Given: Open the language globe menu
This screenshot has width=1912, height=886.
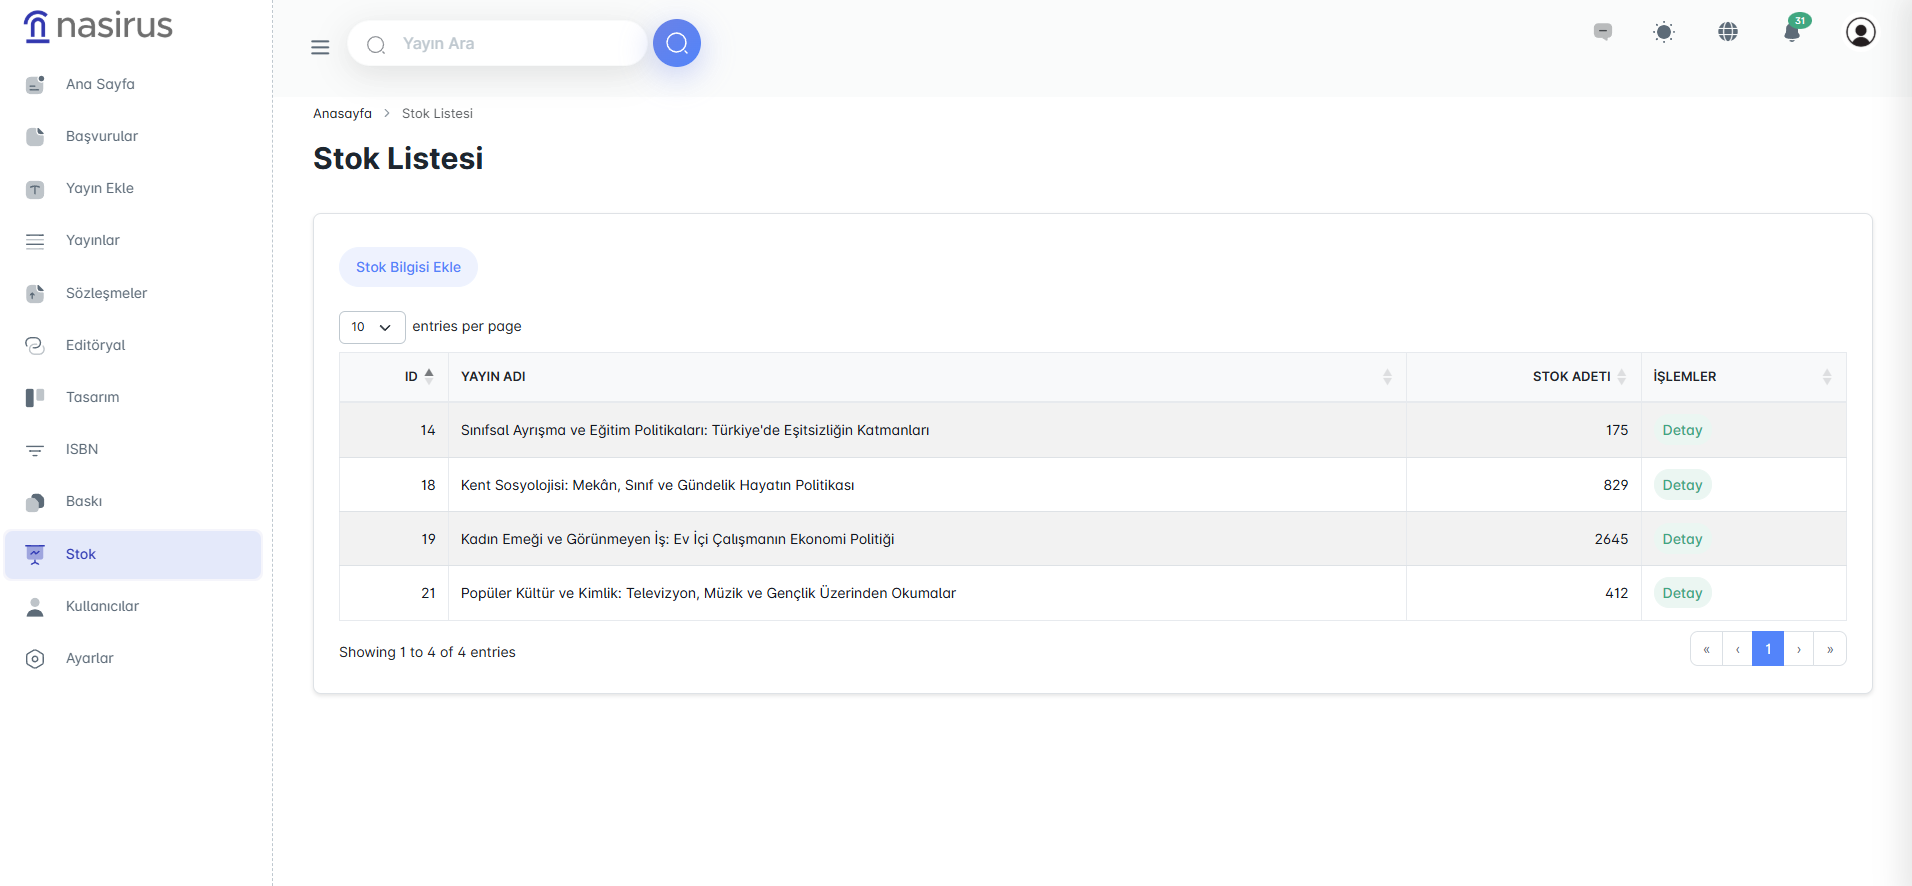Looking at the screenshot, I should click(x=1728, y=32).
